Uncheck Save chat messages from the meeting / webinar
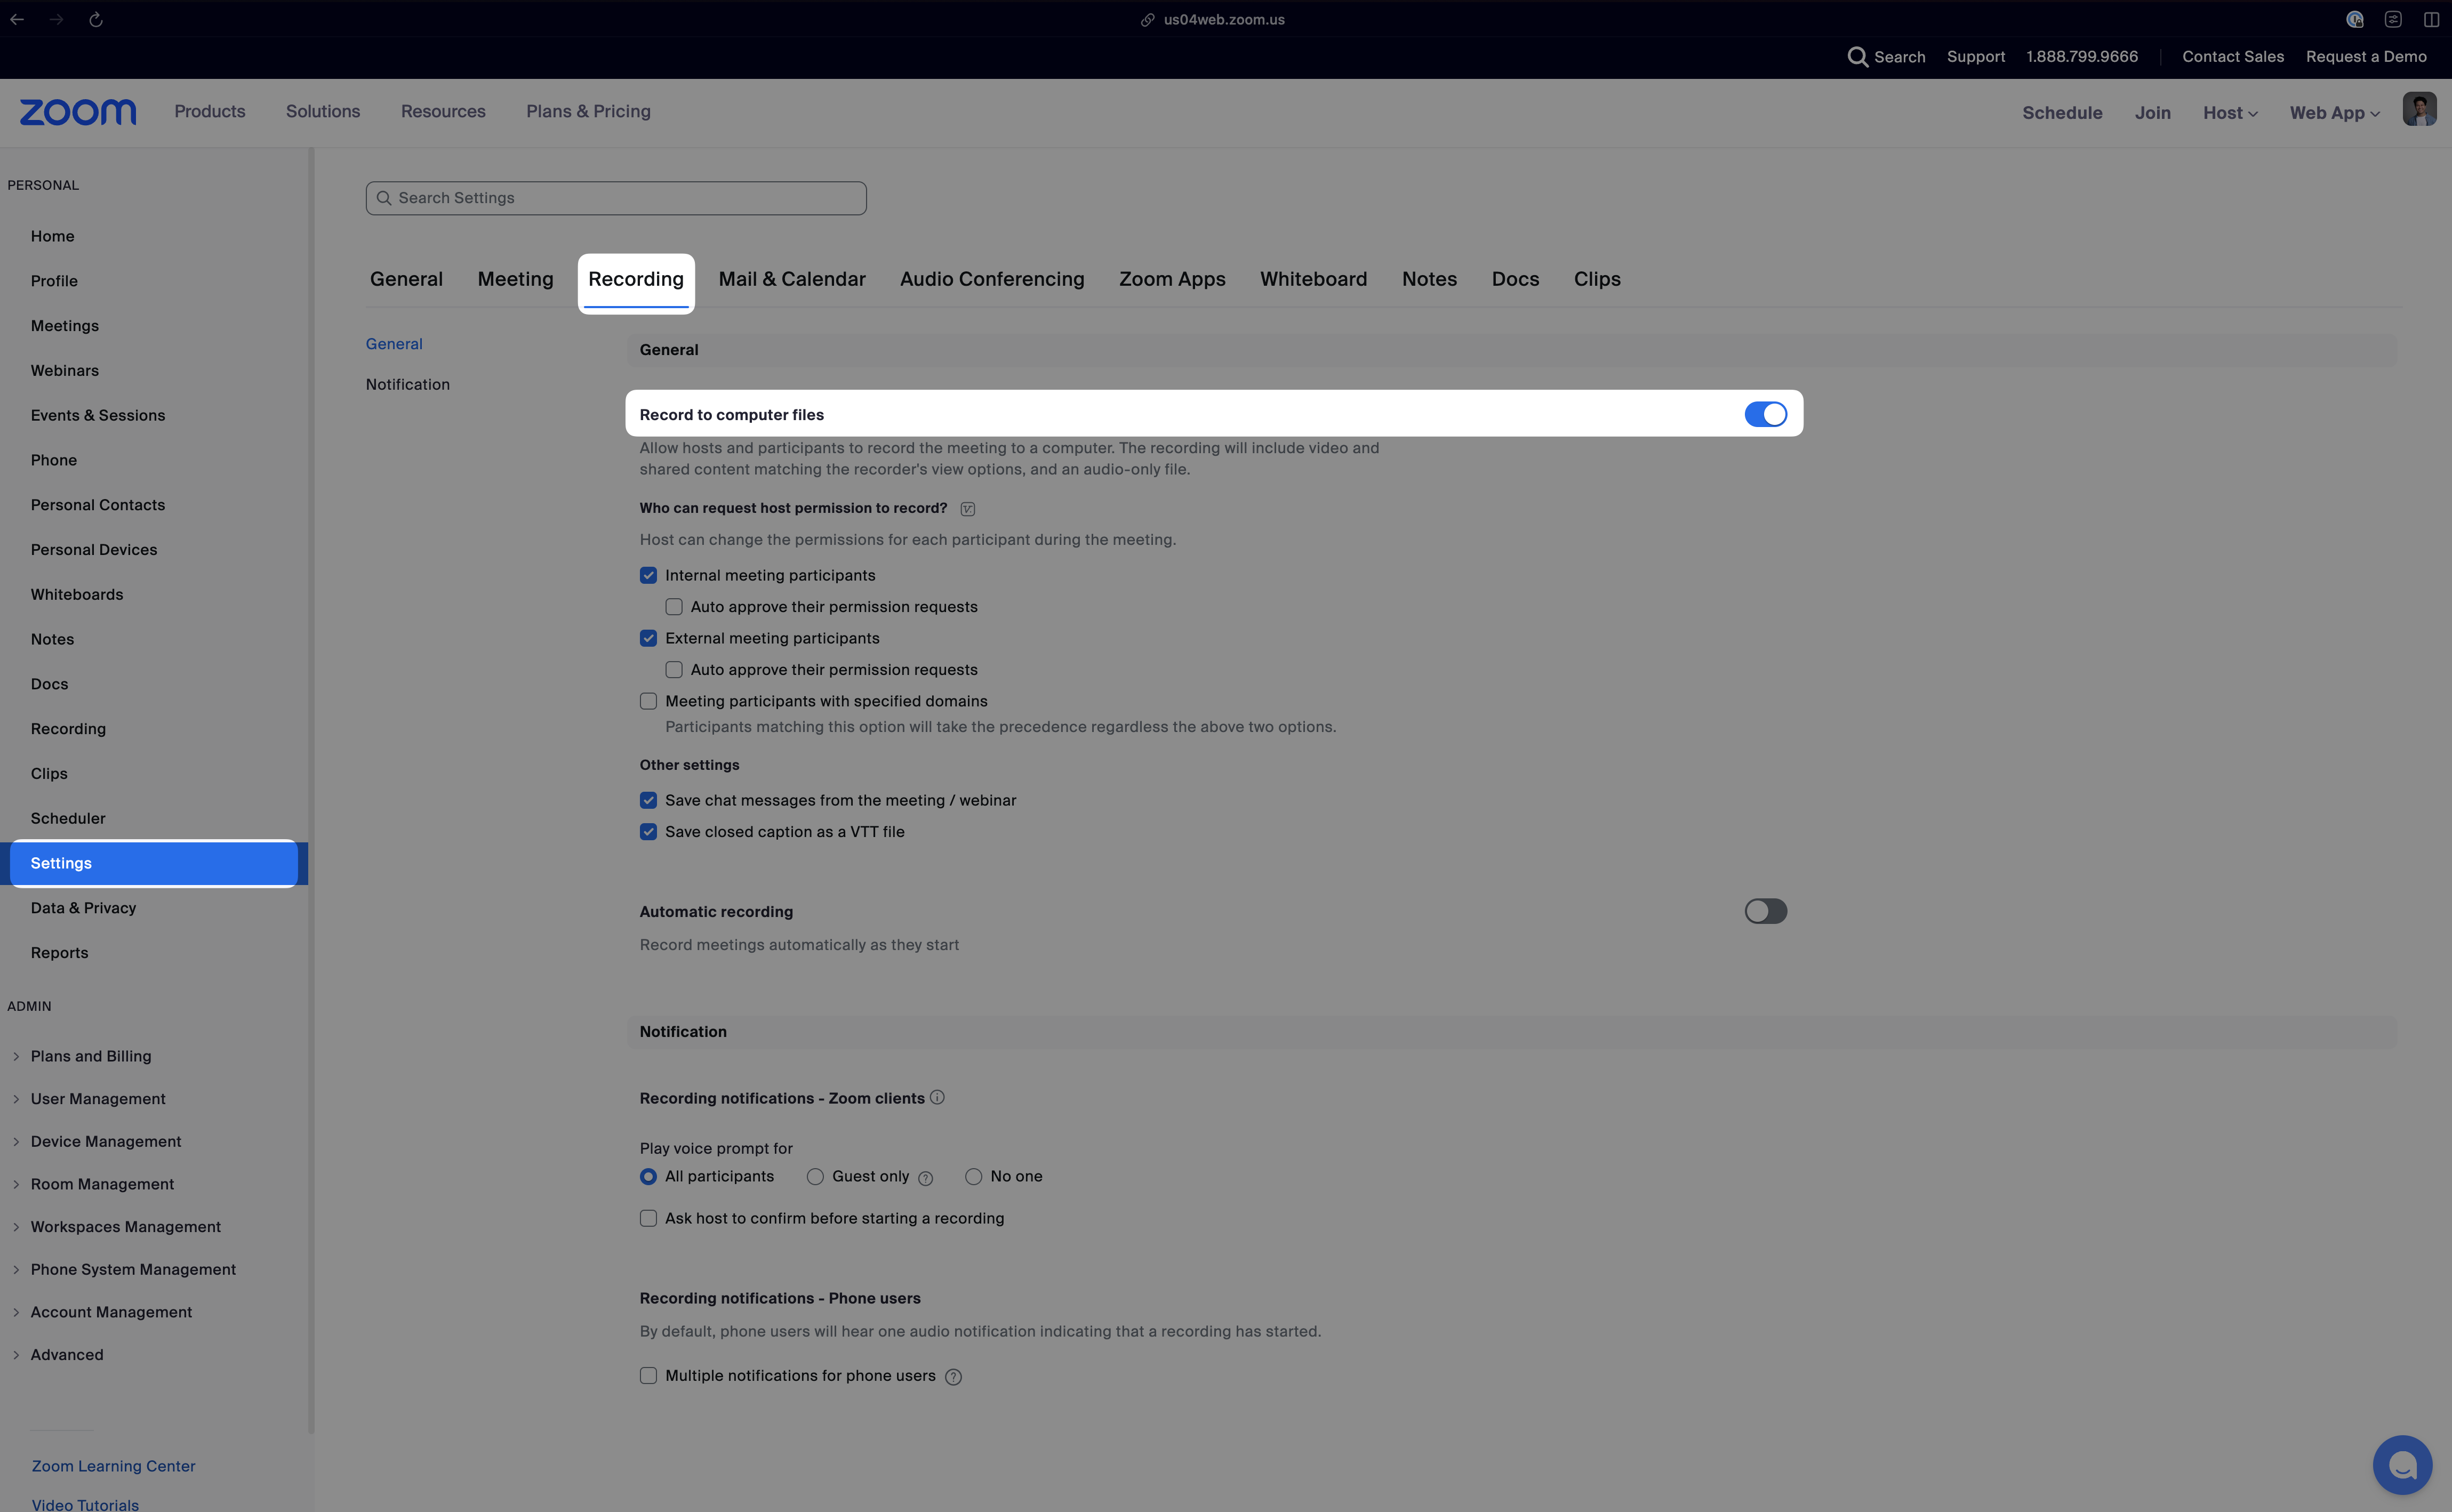This screenshot has height=1512, width=2452. (648, 801)
